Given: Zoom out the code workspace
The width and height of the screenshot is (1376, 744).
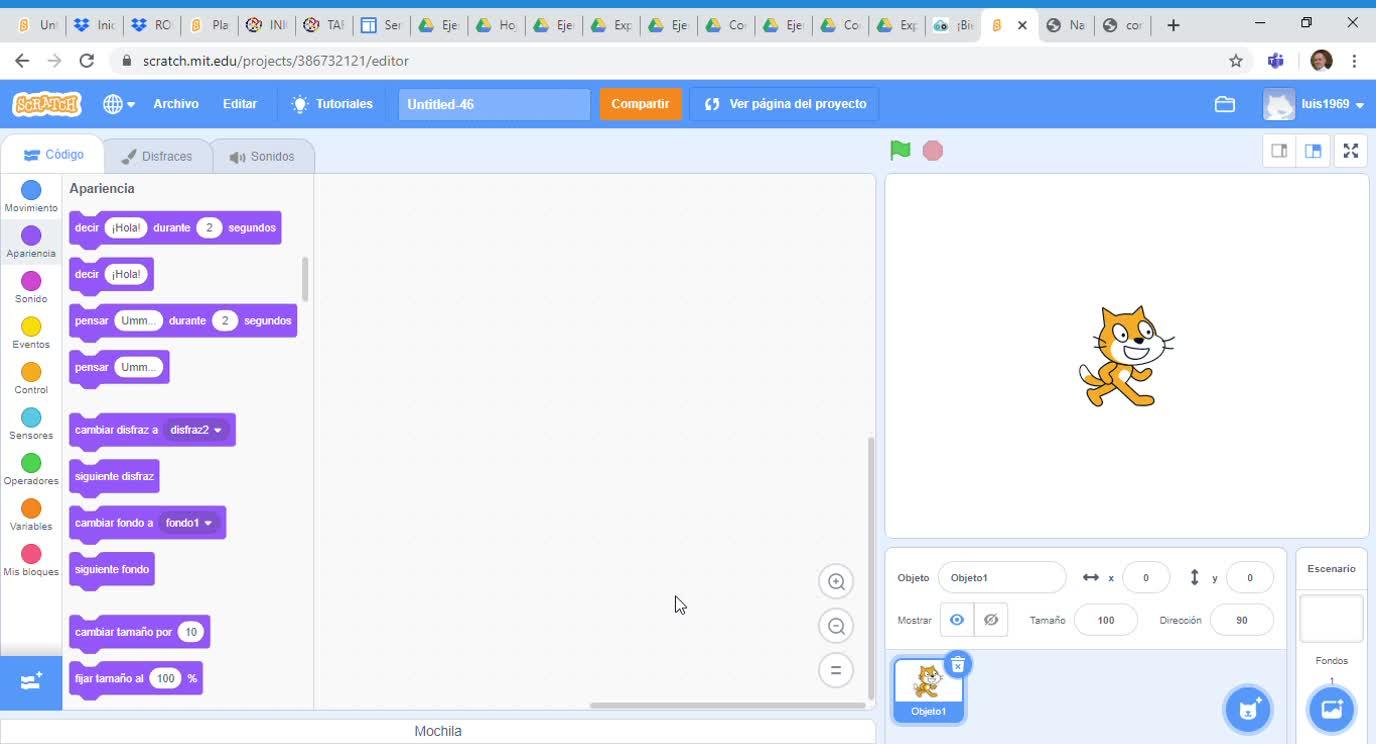Looking at the screenshot, I should [836, 626].
